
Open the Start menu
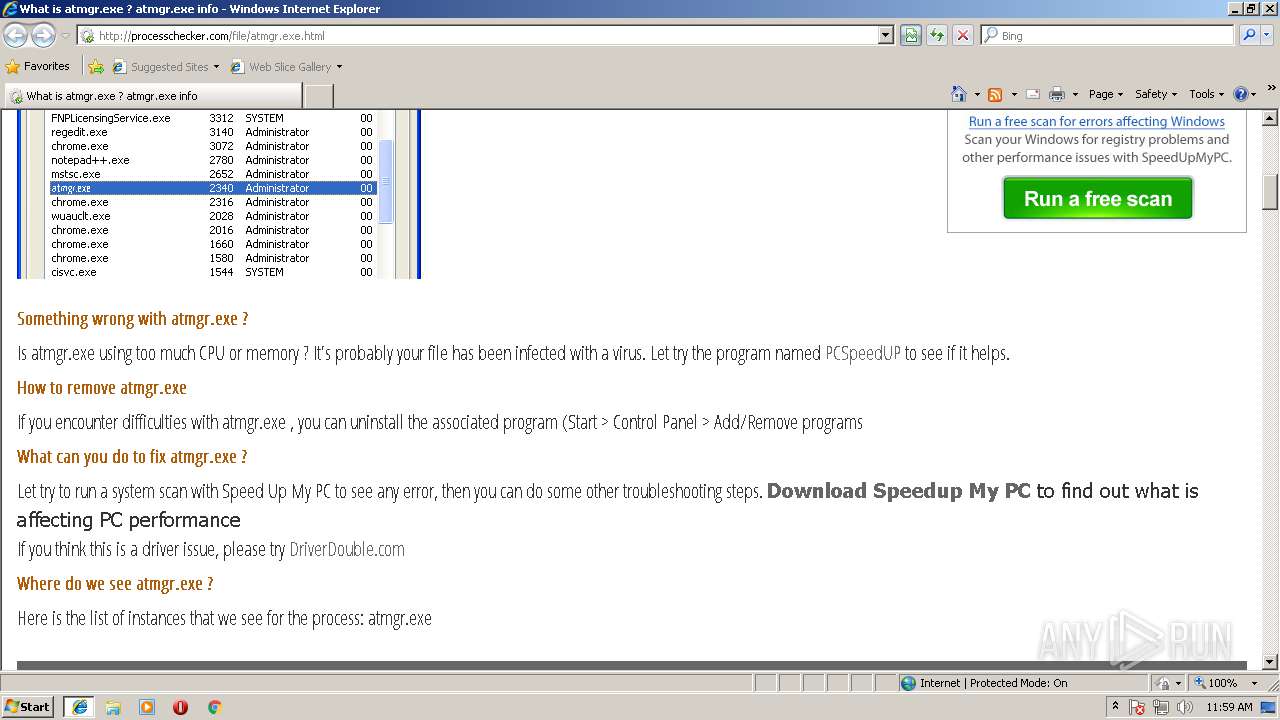(x=27, y=707)
